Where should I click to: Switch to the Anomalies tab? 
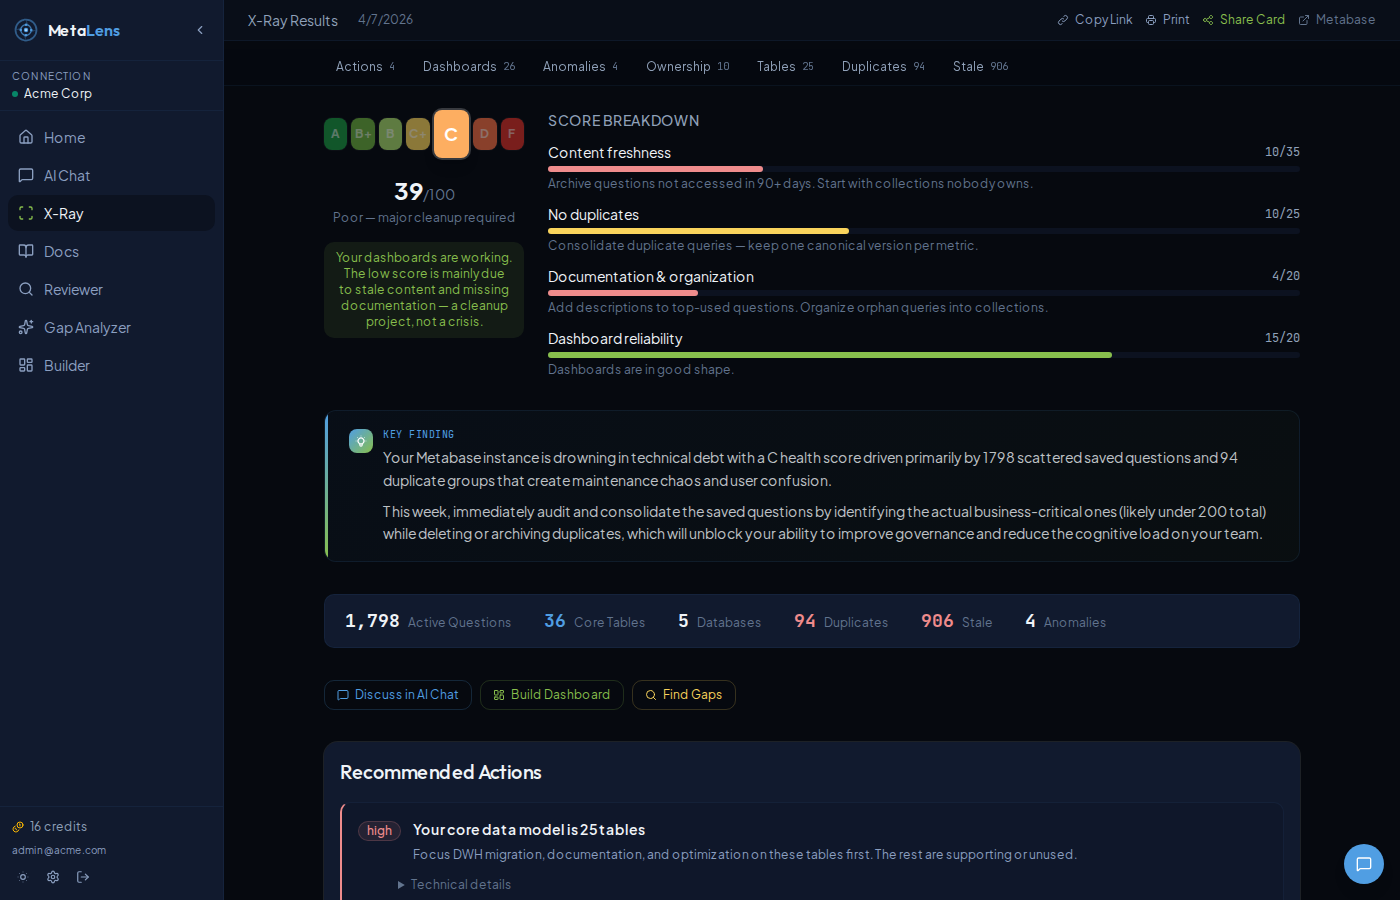click(580, 66)
